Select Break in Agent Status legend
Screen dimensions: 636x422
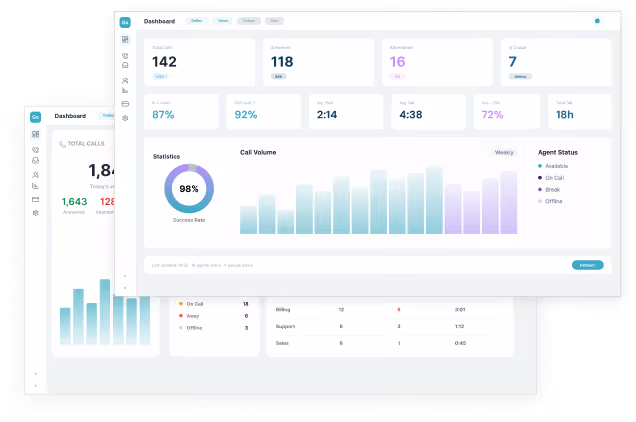[549, 189]
